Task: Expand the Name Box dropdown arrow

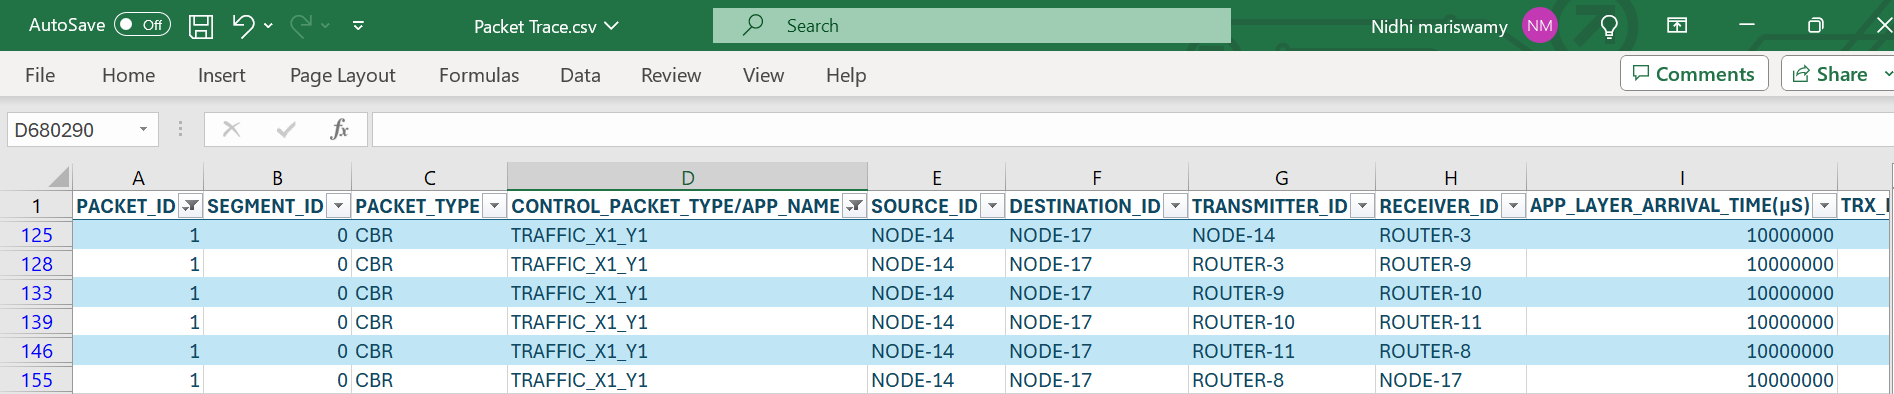Action: (x=144, y=130)
